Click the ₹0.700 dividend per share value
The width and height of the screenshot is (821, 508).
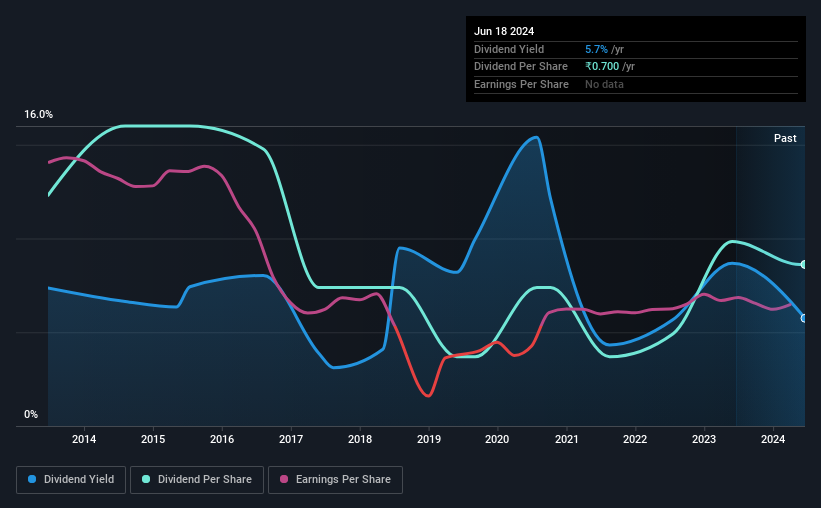coord(602,67)
